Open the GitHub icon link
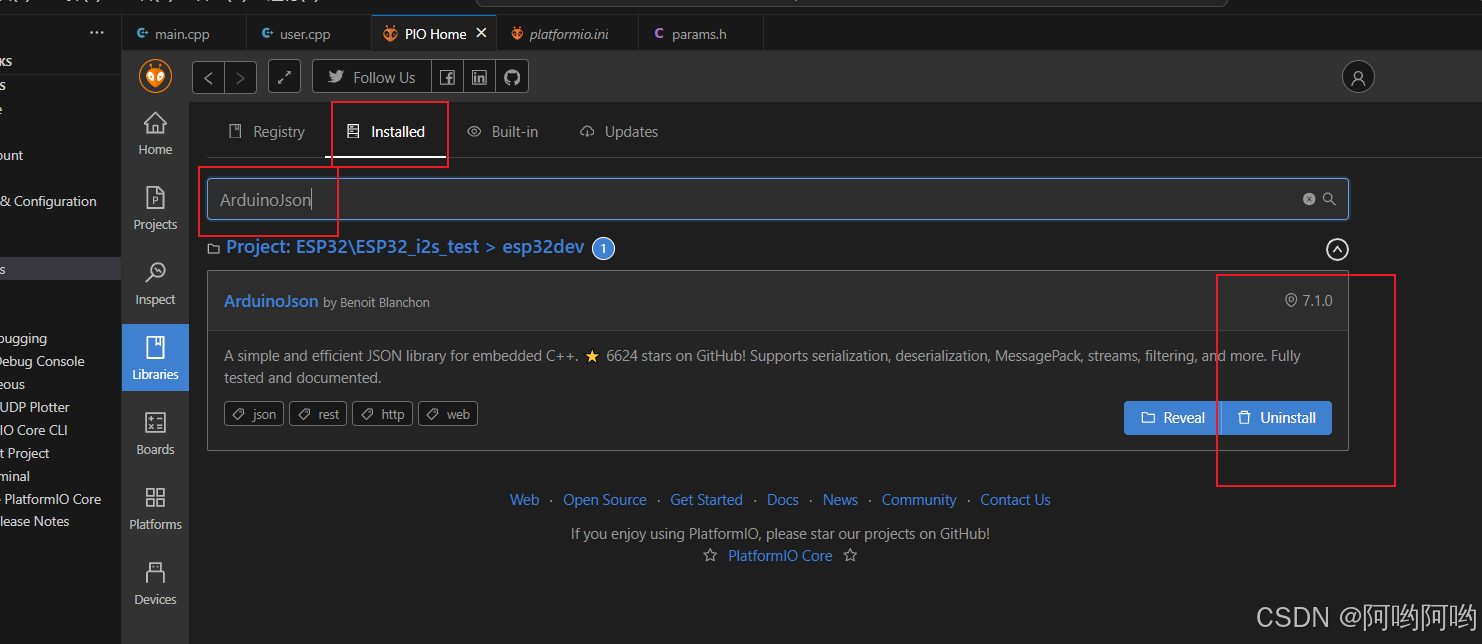The width and height of the screenshot is (1482, 644). [x=512, y=77]
